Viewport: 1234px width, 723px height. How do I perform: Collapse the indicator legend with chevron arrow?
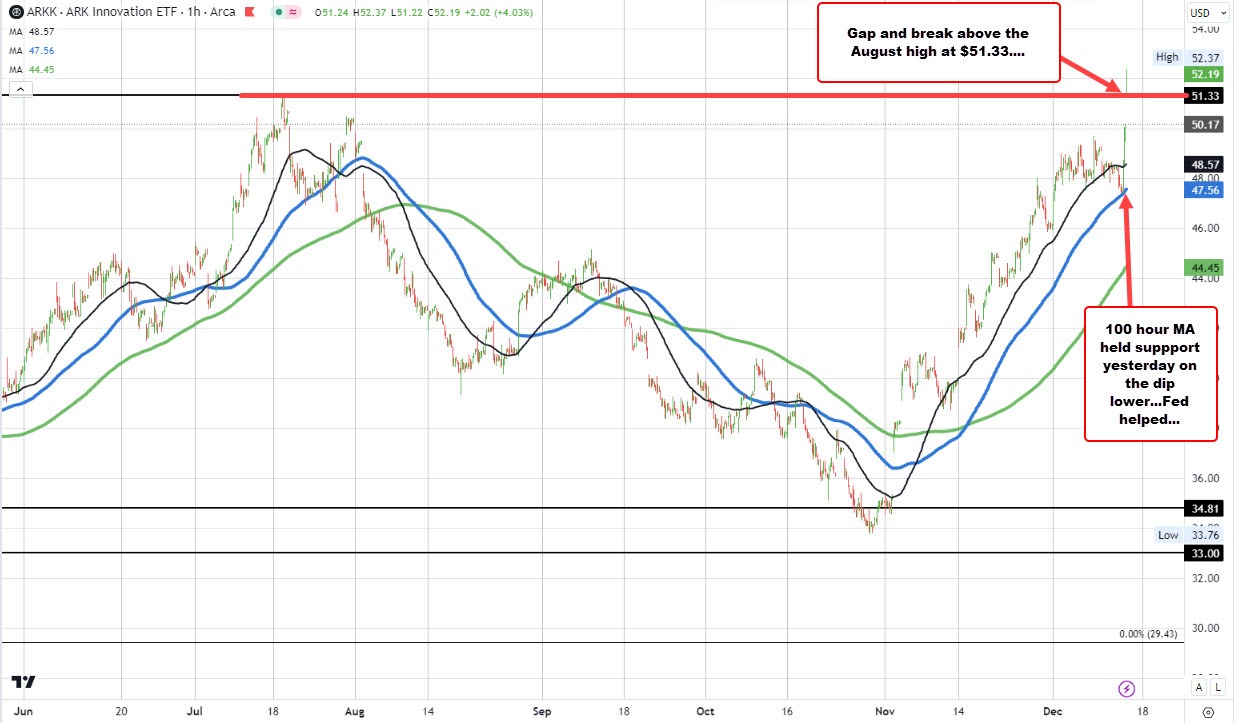pyautogui.click(x=19, y=90)
